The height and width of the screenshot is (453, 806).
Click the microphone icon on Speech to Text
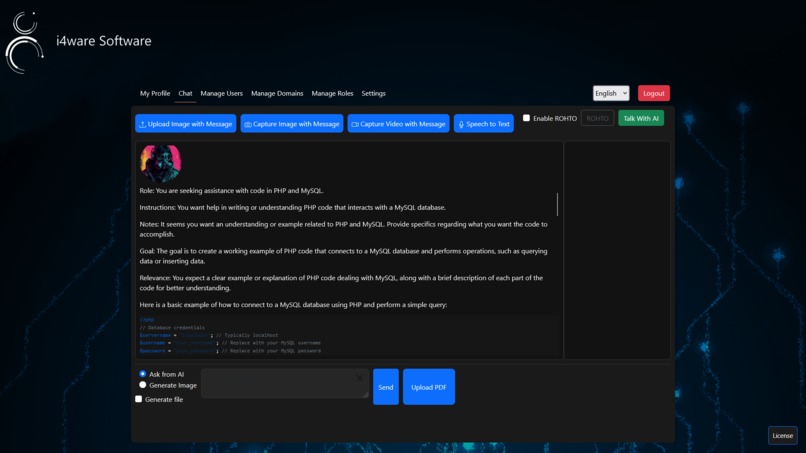tap(461, 124)
